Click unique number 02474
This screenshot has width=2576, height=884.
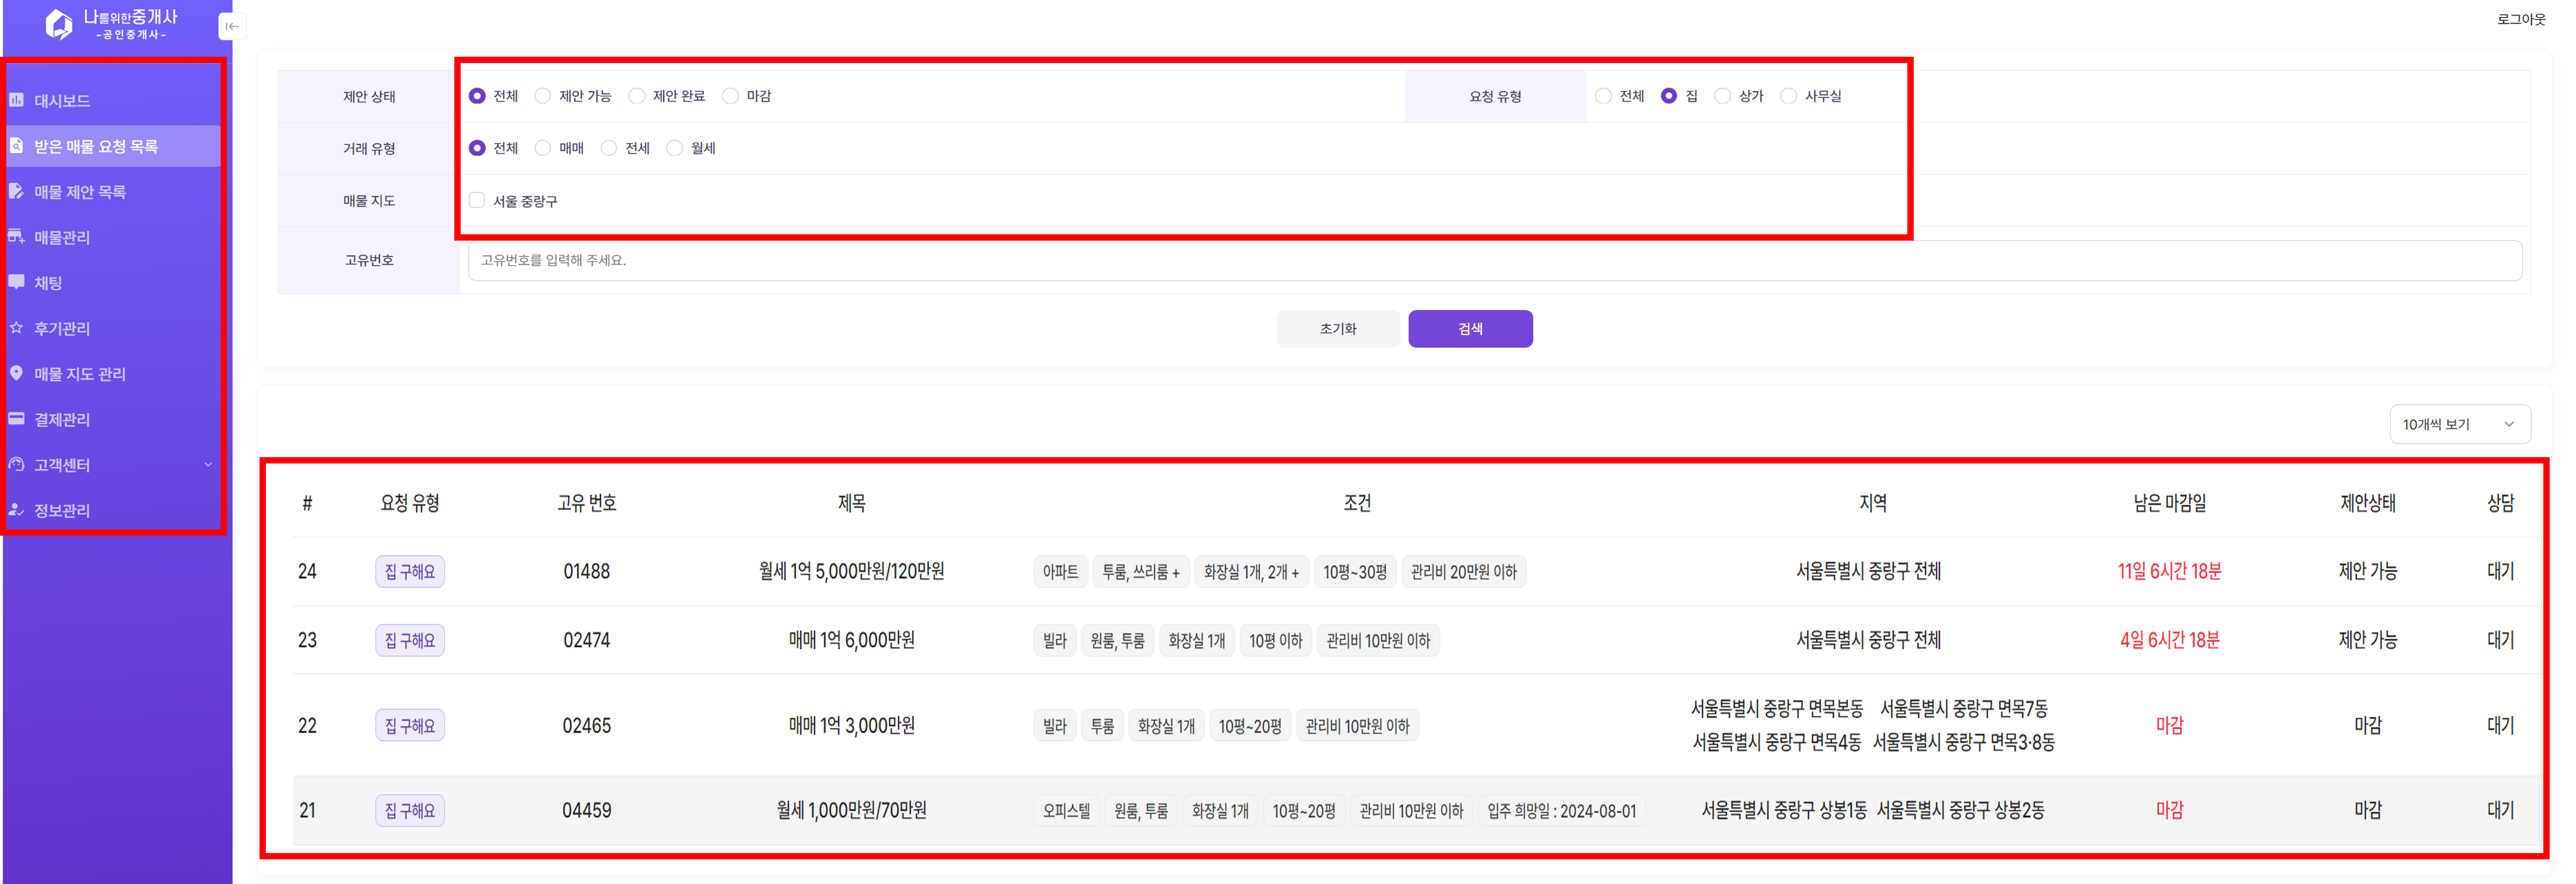point(587,640)
